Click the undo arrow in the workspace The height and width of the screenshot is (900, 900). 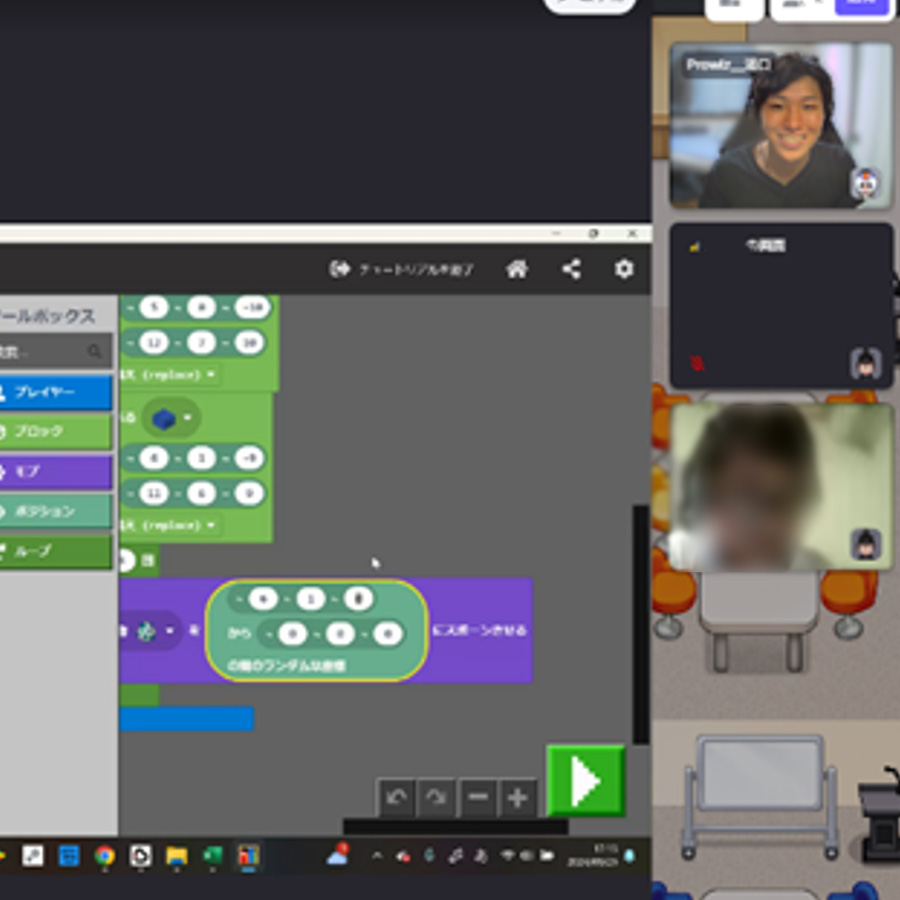pyautogui.click(x=396, y=797)
